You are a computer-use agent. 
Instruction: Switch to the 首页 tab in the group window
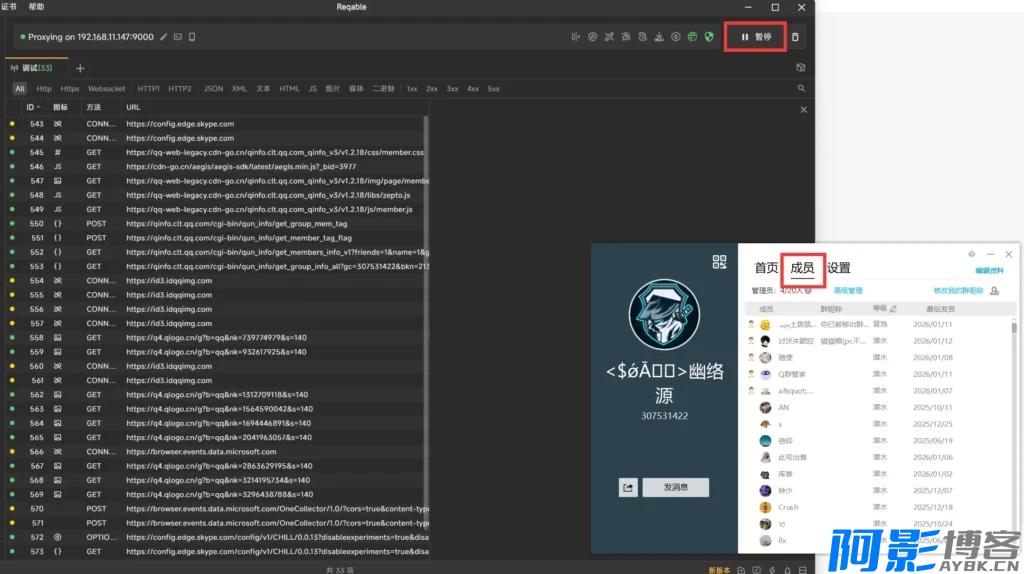766,268
